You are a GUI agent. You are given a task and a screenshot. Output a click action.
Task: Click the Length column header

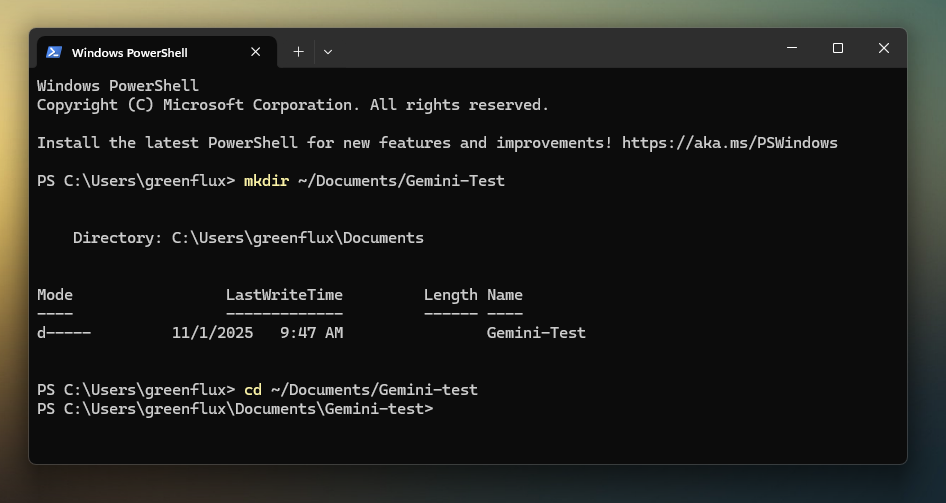pyautogui.click(x=450, y=295)
